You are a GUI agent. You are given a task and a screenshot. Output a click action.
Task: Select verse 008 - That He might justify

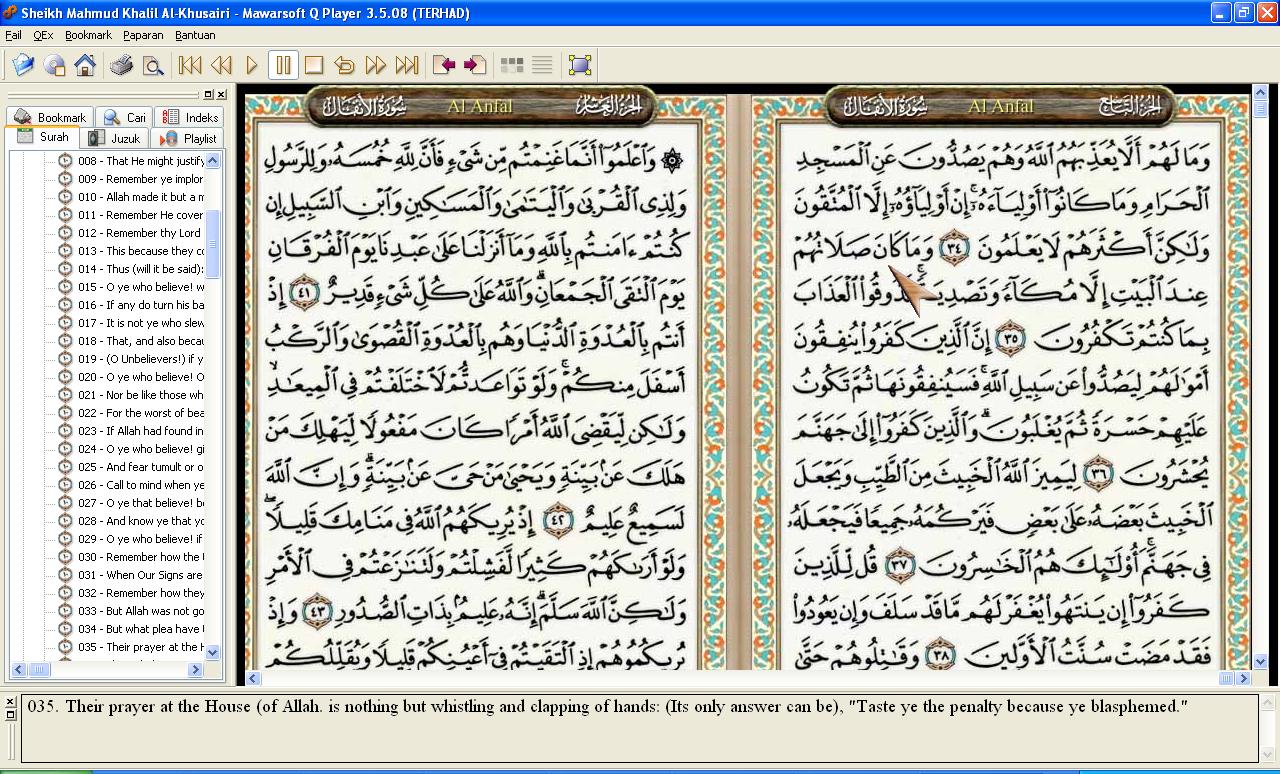click(x=140, y=161)
